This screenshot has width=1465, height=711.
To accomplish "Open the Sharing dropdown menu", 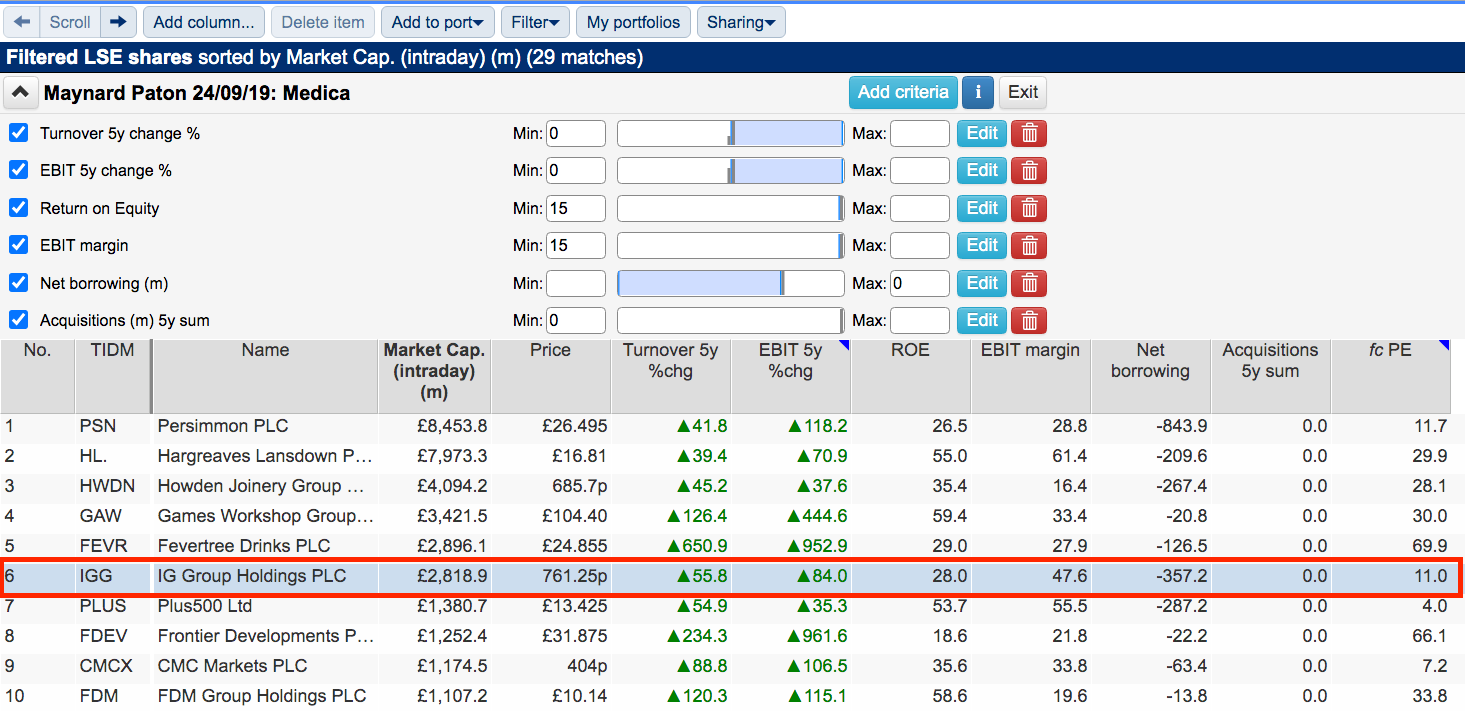I will (741, 22).
